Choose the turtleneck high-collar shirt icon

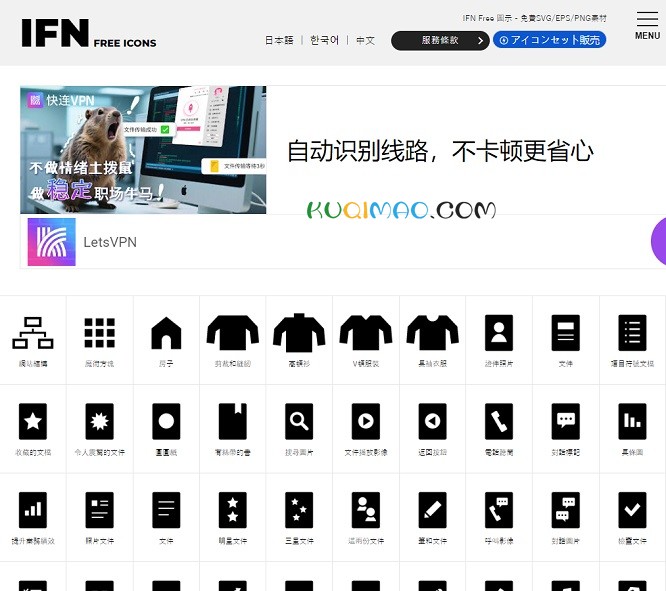[x=299, y=333]
